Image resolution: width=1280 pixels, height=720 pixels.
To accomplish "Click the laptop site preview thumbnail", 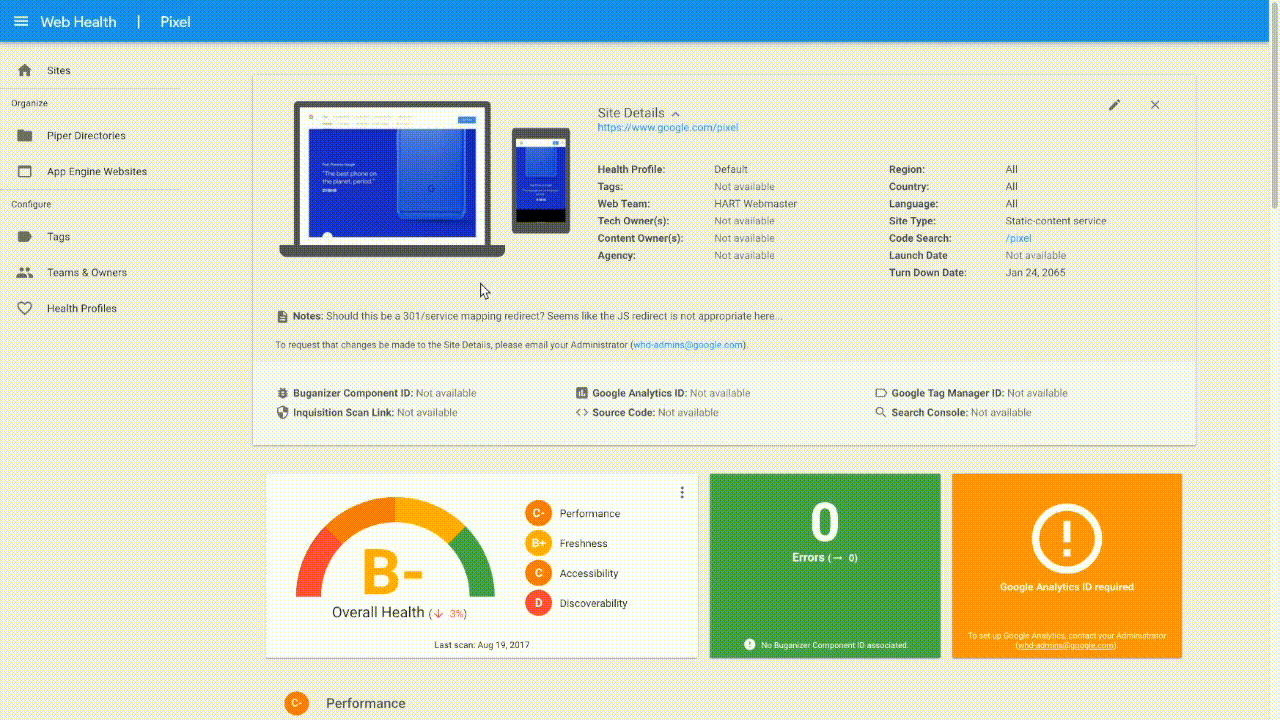I will [392, 179].
